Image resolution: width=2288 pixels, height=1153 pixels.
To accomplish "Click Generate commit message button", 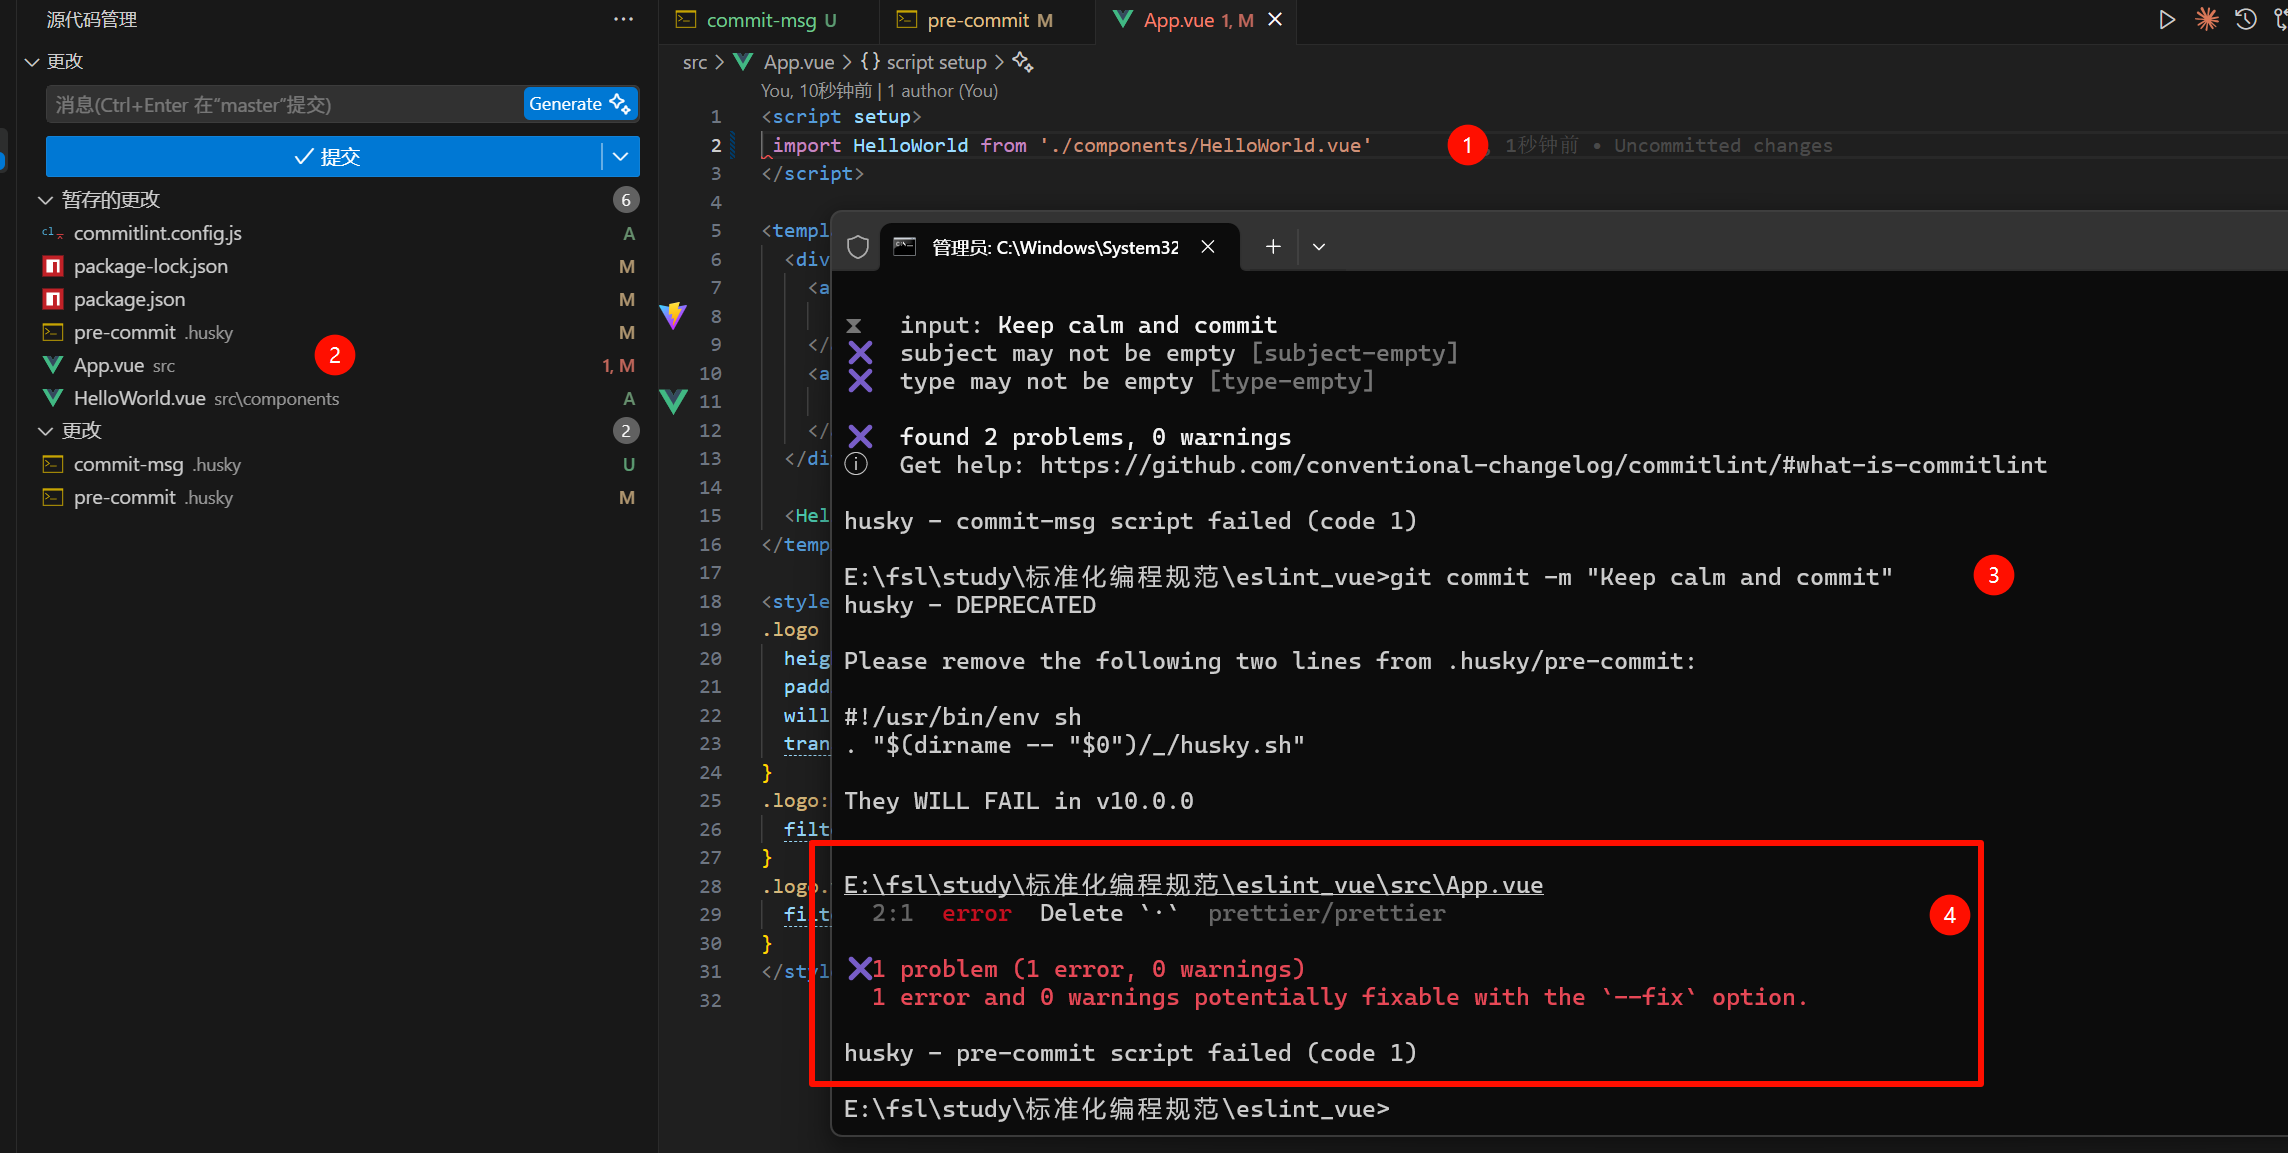I will tap(579, 104).
